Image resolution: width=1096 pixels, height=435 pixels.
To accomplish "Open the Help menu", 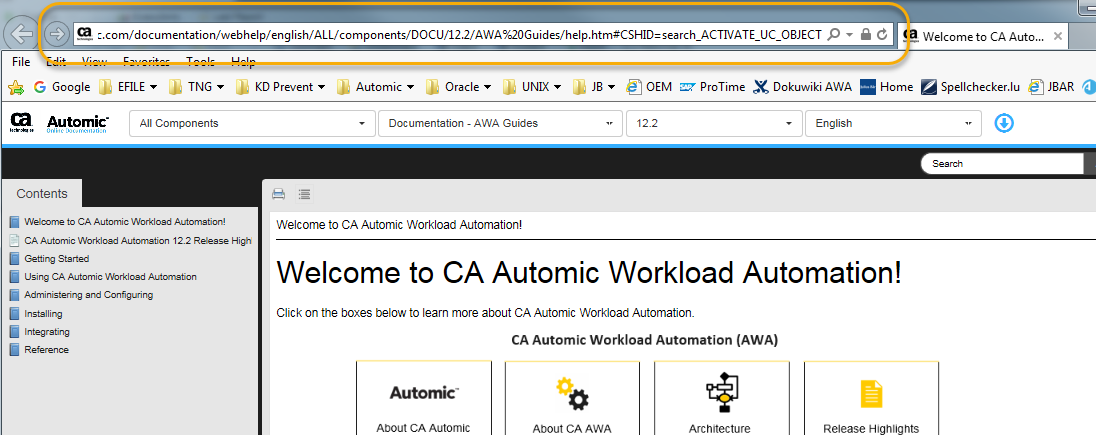I will [x=243, y=62].
